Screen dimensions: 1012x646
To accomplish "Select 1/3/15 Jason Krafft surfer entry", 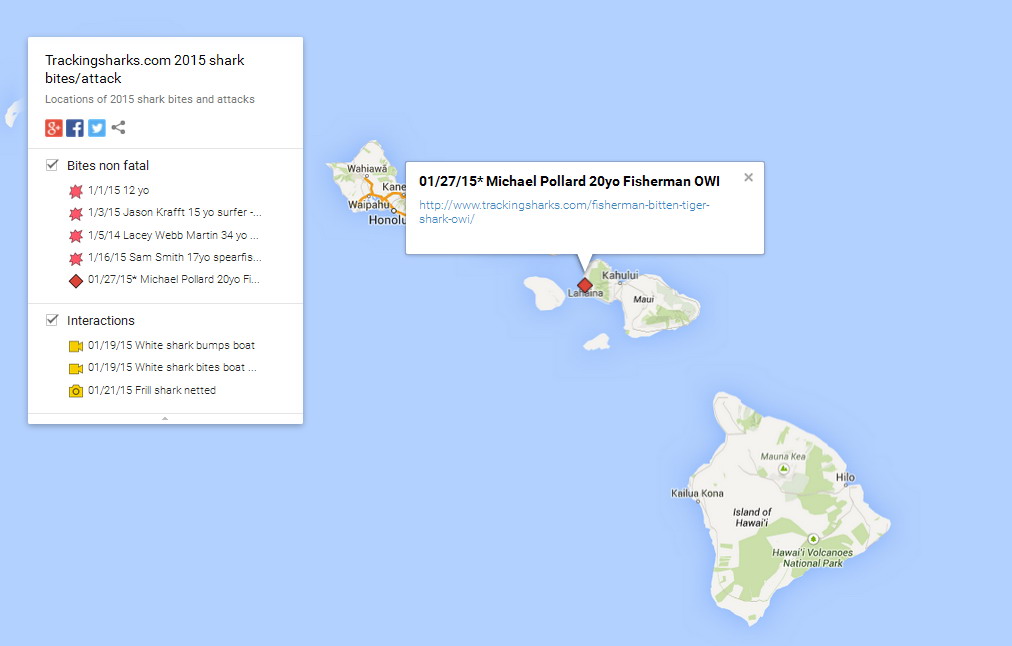I will tap(175, 212).
